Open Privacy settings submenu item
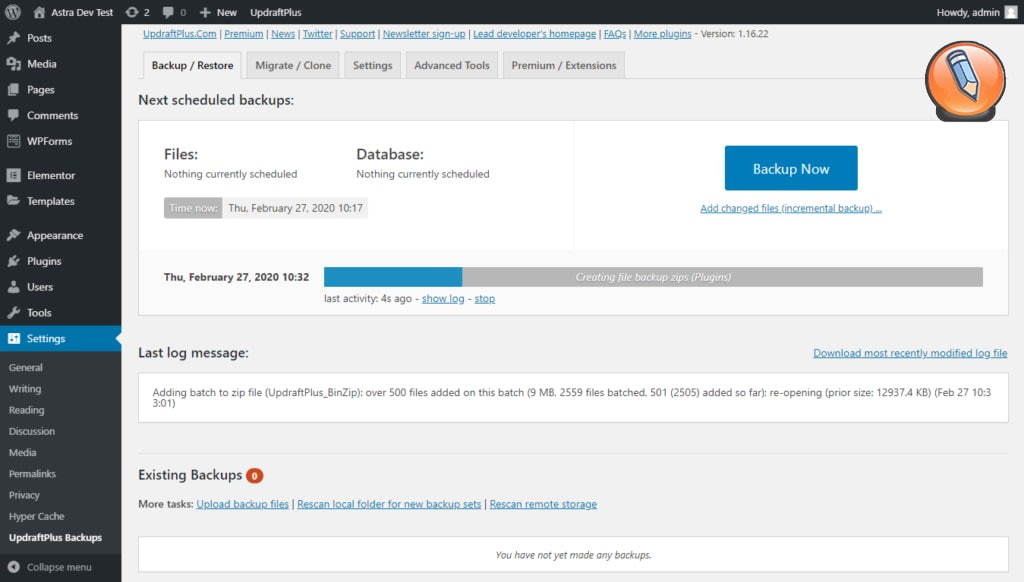1024x582 pixels. 24,495
